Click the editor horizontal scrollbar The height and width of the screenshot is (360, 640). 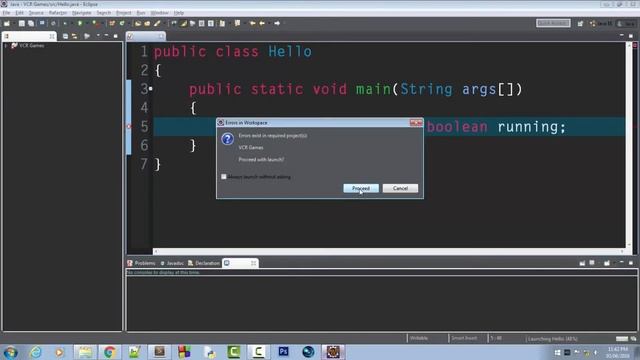pyautogui.click(x=389, y=251)
